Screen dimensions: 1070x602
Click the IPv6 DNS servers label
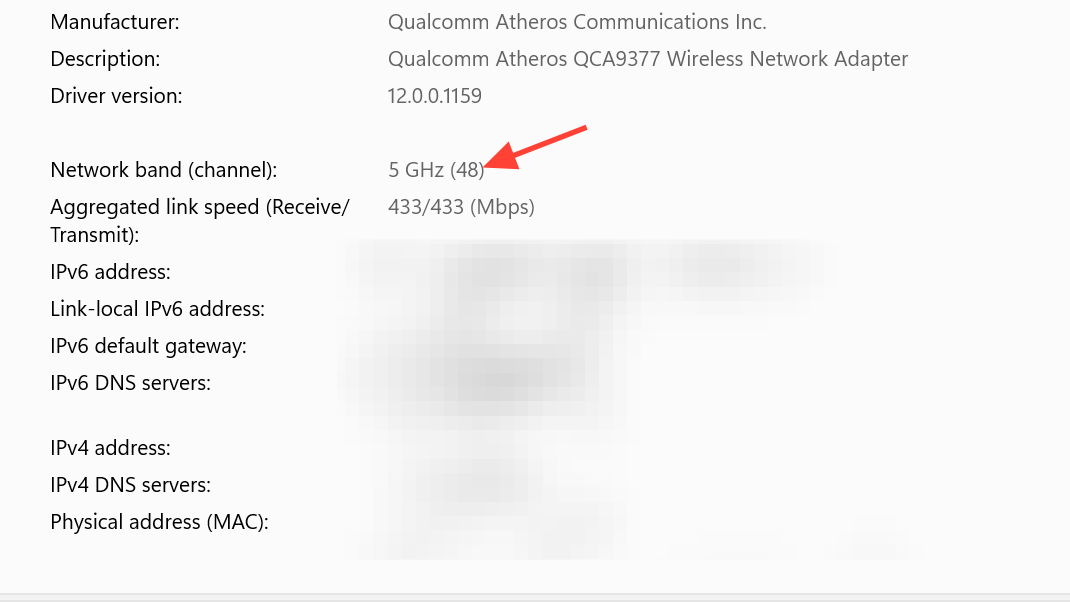[x=130, y=383]
